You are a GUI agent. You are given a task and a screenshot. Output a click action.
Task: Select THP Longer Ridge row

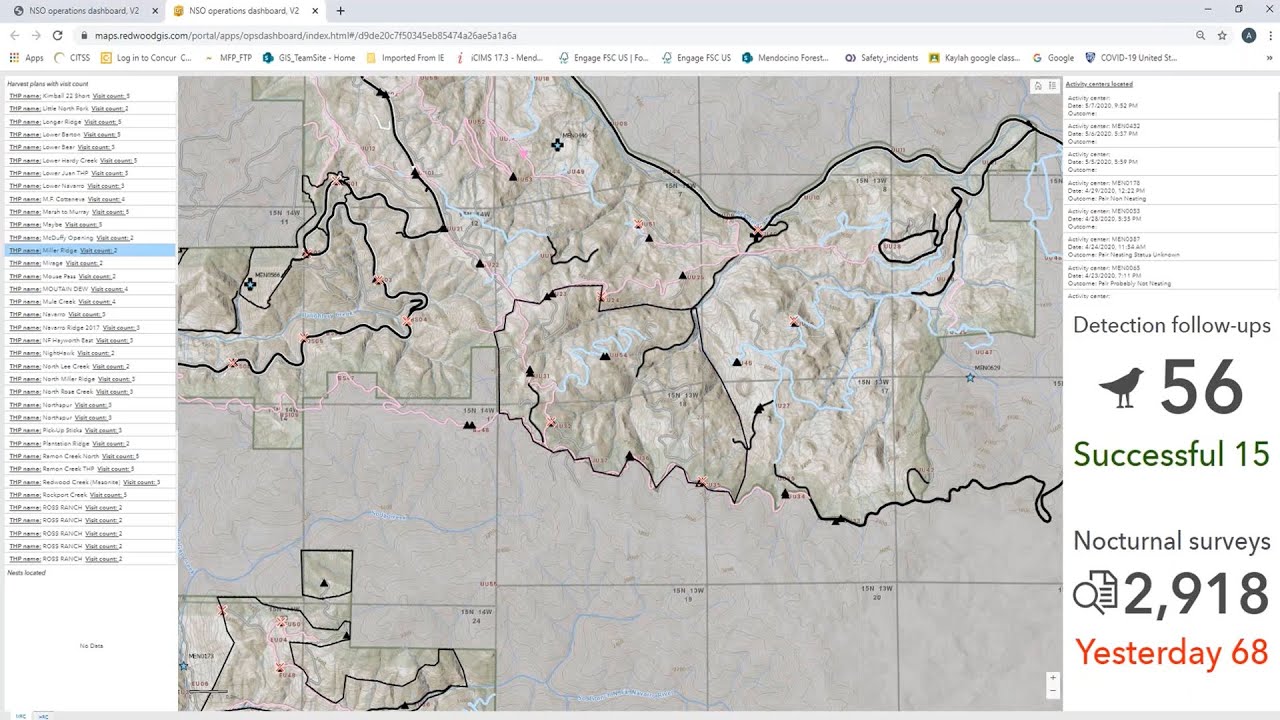pos(89,122)
